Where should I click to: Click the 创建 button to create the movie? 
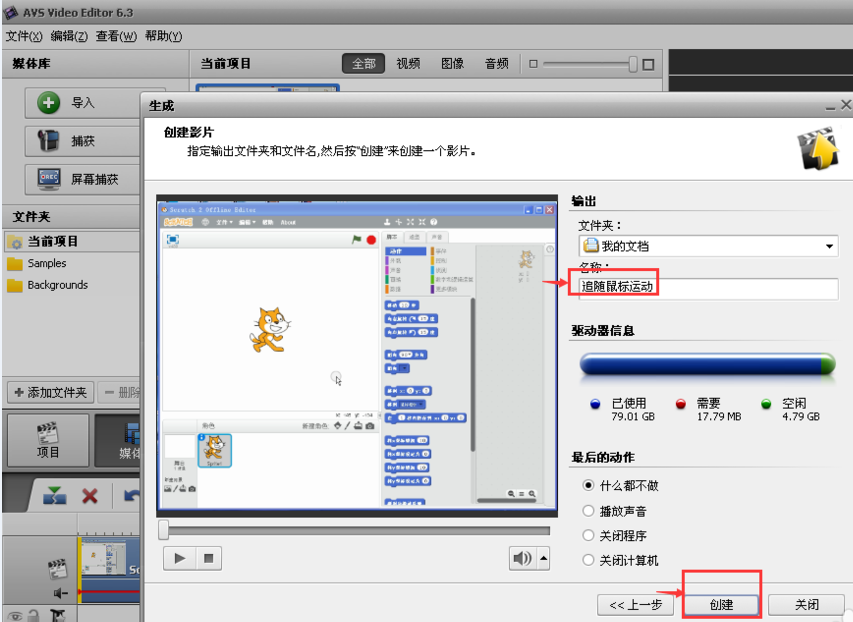[721, 604]
